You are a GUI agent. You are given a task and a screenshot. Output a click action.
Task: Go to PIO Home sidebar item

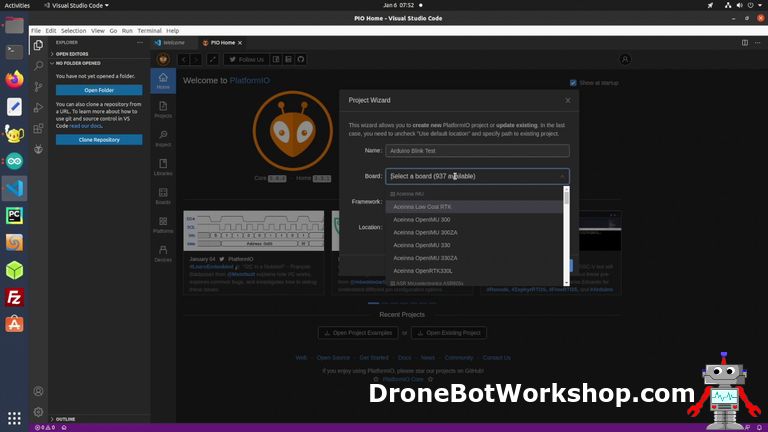pyautogui.click(x=163, y=81)
